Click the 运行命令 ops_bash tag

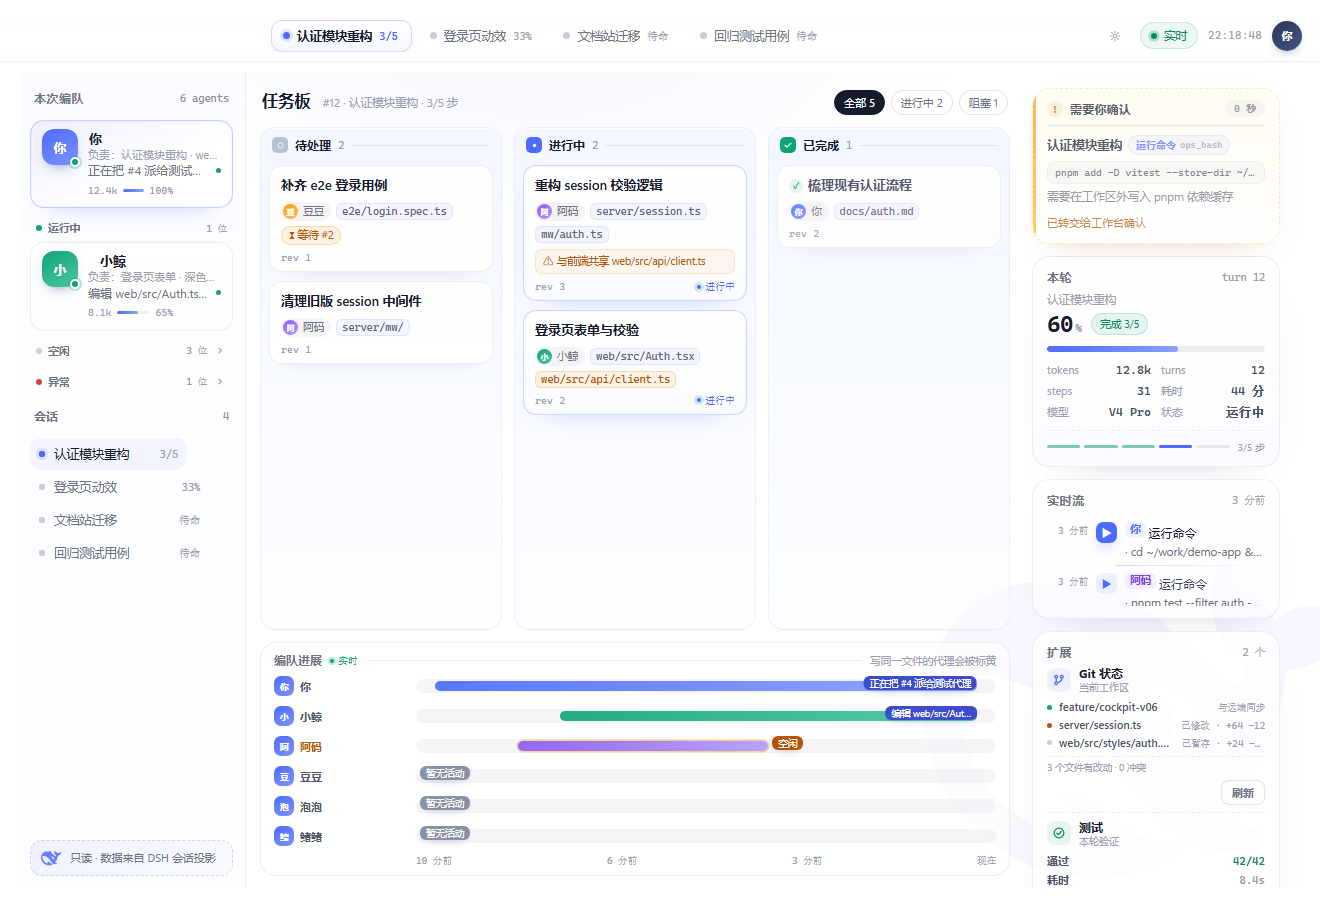pos(1179,145)
